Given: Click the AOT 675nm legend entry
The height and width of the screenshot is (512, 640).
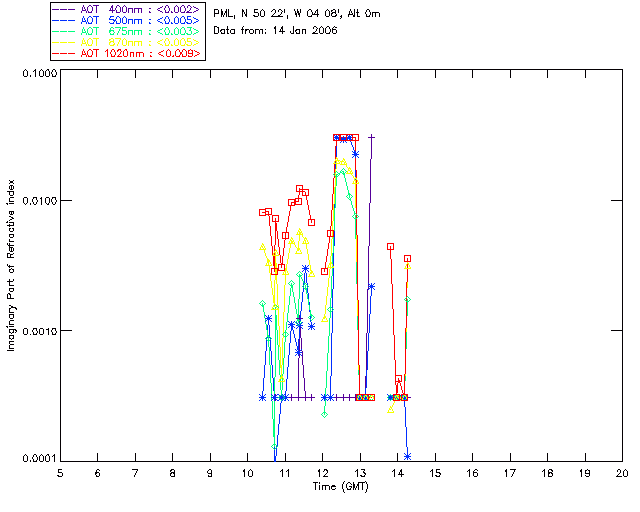Looking at the screenshot, I should coord(127,31).
